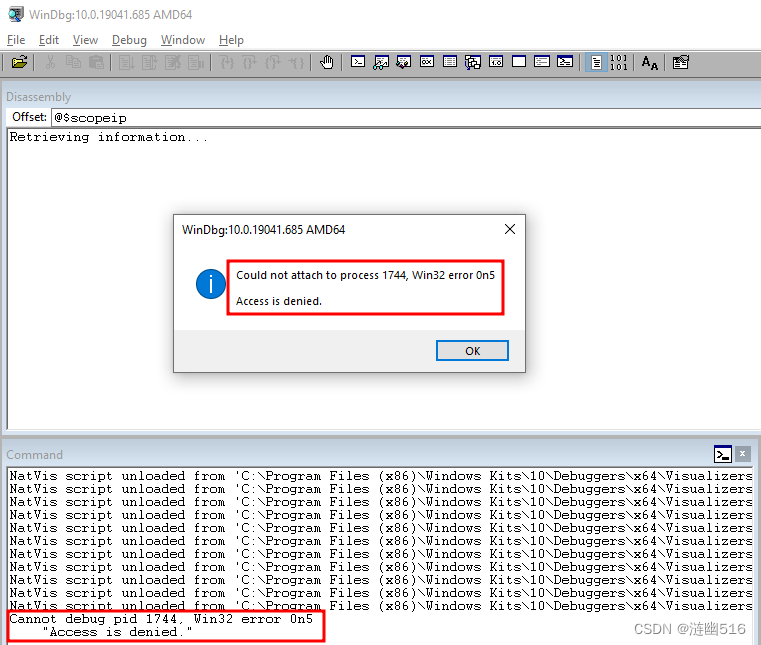The height and width of the screenshot is (645, 761).
Task: Click the Copy toolbar icon
Action: click(x=73, y=62)
